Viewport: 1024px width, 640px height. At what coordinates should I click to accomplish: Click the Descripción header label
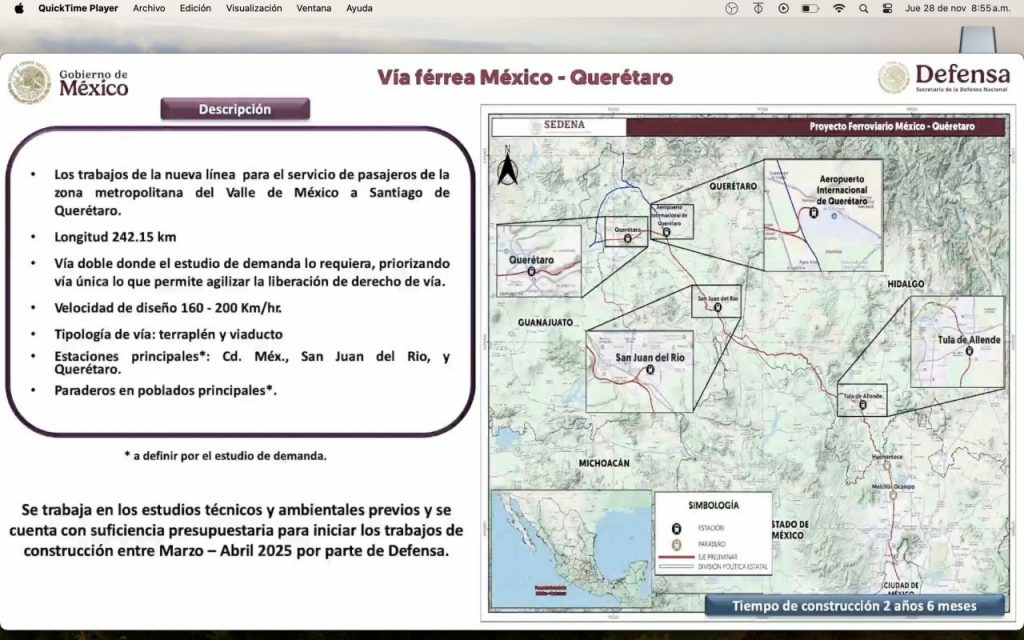(x=235, y=109)
